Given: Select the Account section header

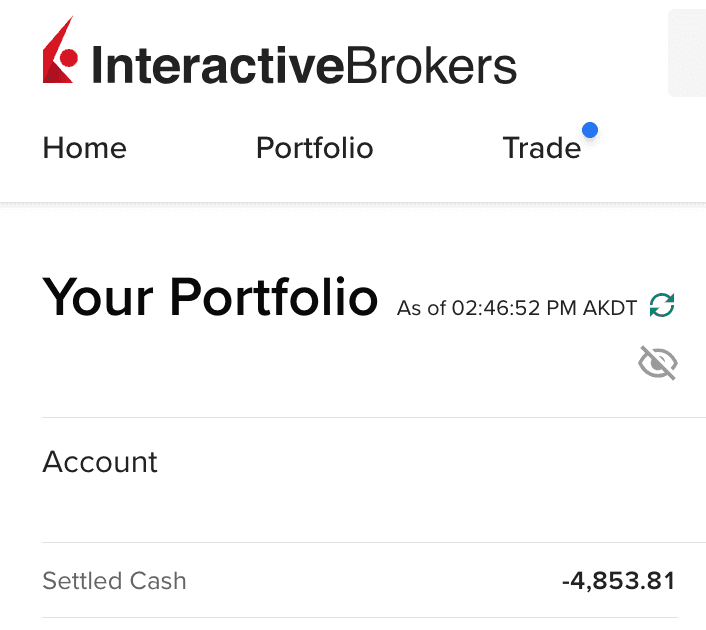Looking at the screenshot, I should coord(100,462).
